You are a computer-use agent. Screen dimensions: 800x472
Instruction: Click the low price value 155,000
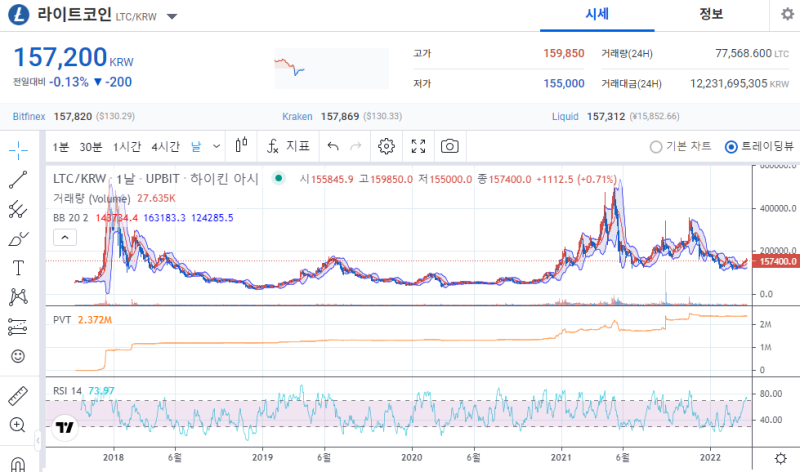(x=564, y=83)
